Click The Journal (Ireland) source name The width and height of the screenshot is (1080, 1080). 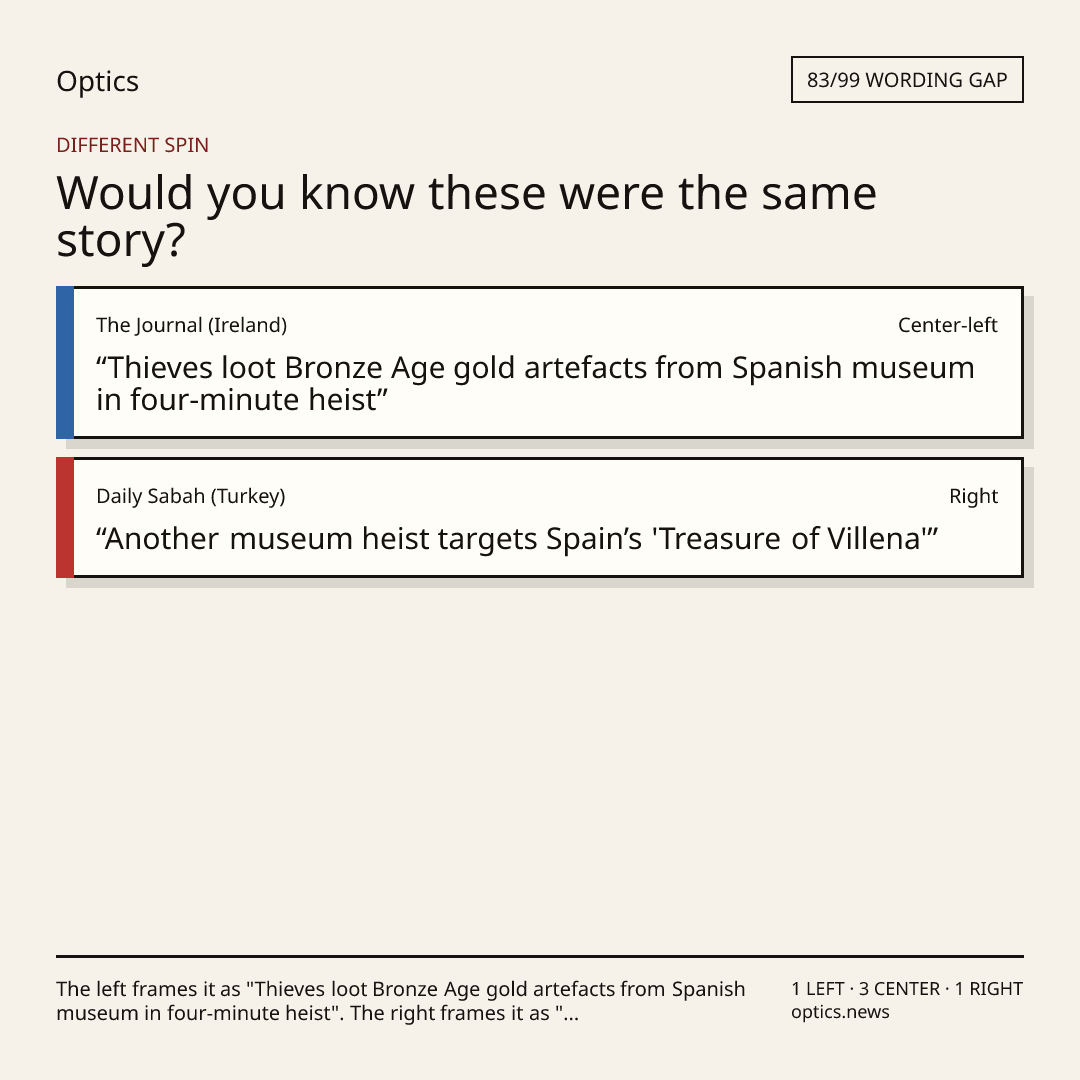[191, 325]
